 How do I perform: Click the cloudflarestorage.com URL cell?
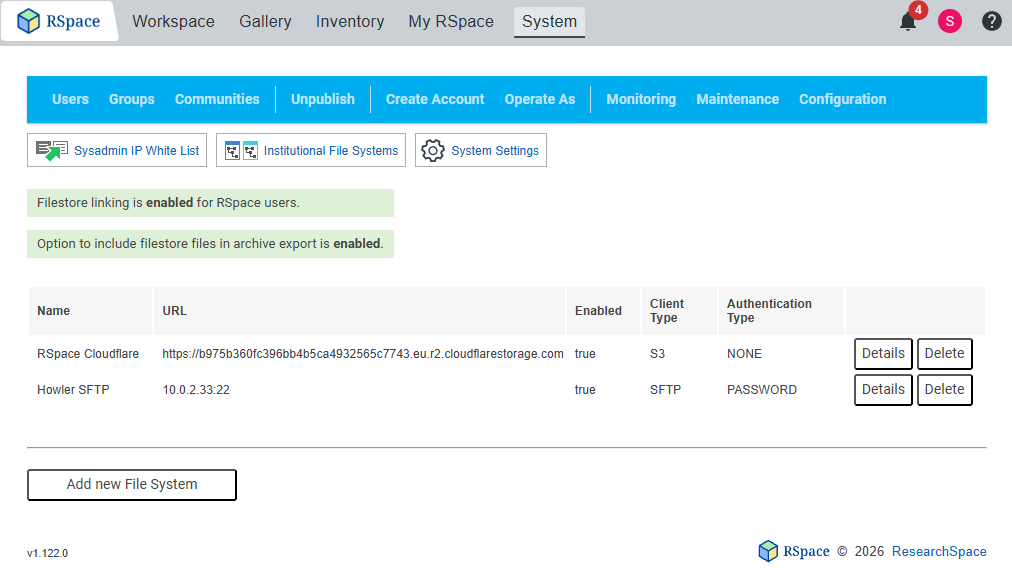363,354
